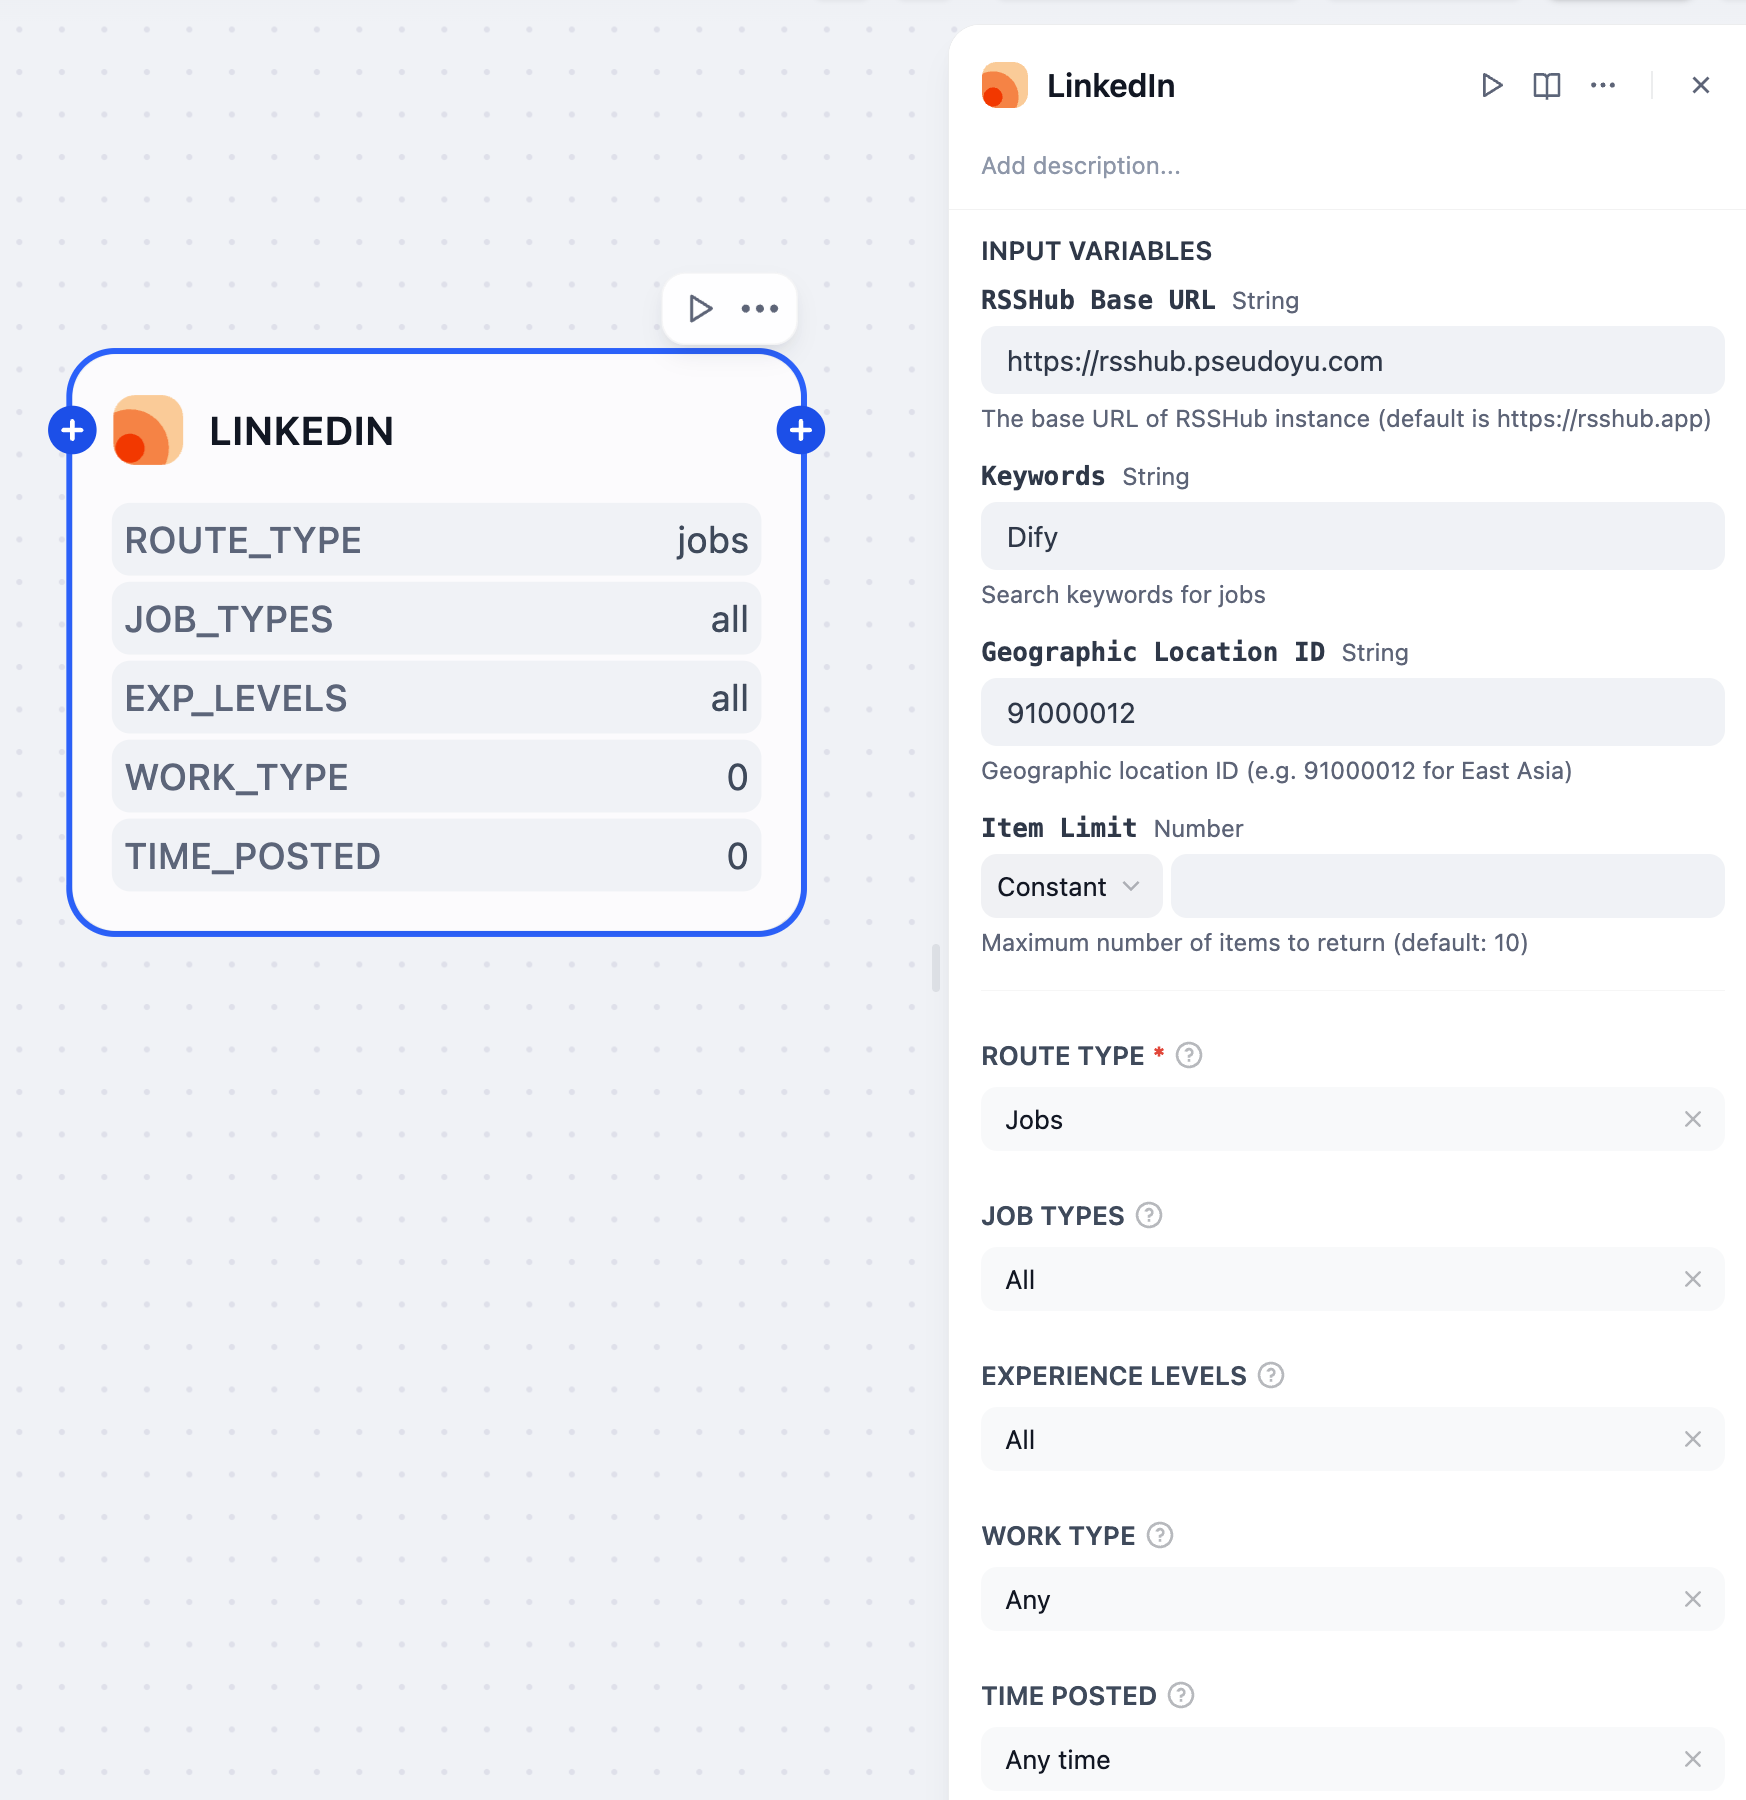The image size is (1746, 1800).
Task: Show help tooltip for EXPERIENCE LEVELS
Action: pyautogui.click(x=1270, y=1376)
